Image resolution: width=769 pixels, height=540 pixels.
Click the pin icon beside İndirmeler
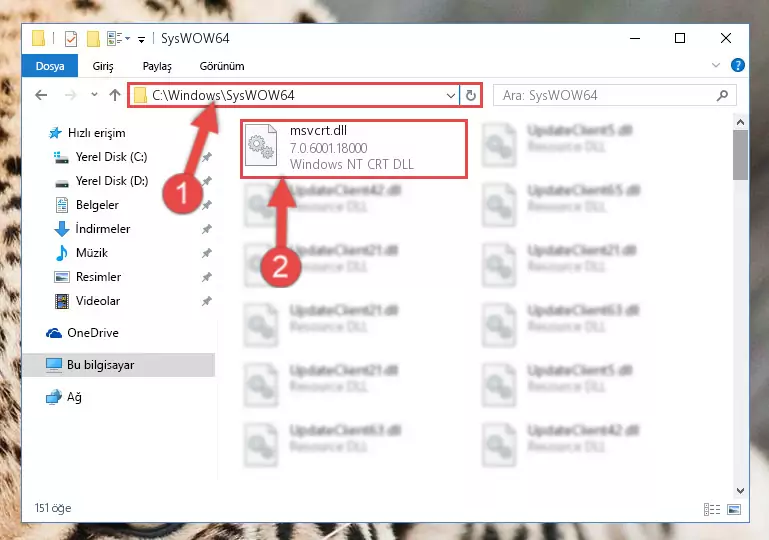[x=206, y=229]
